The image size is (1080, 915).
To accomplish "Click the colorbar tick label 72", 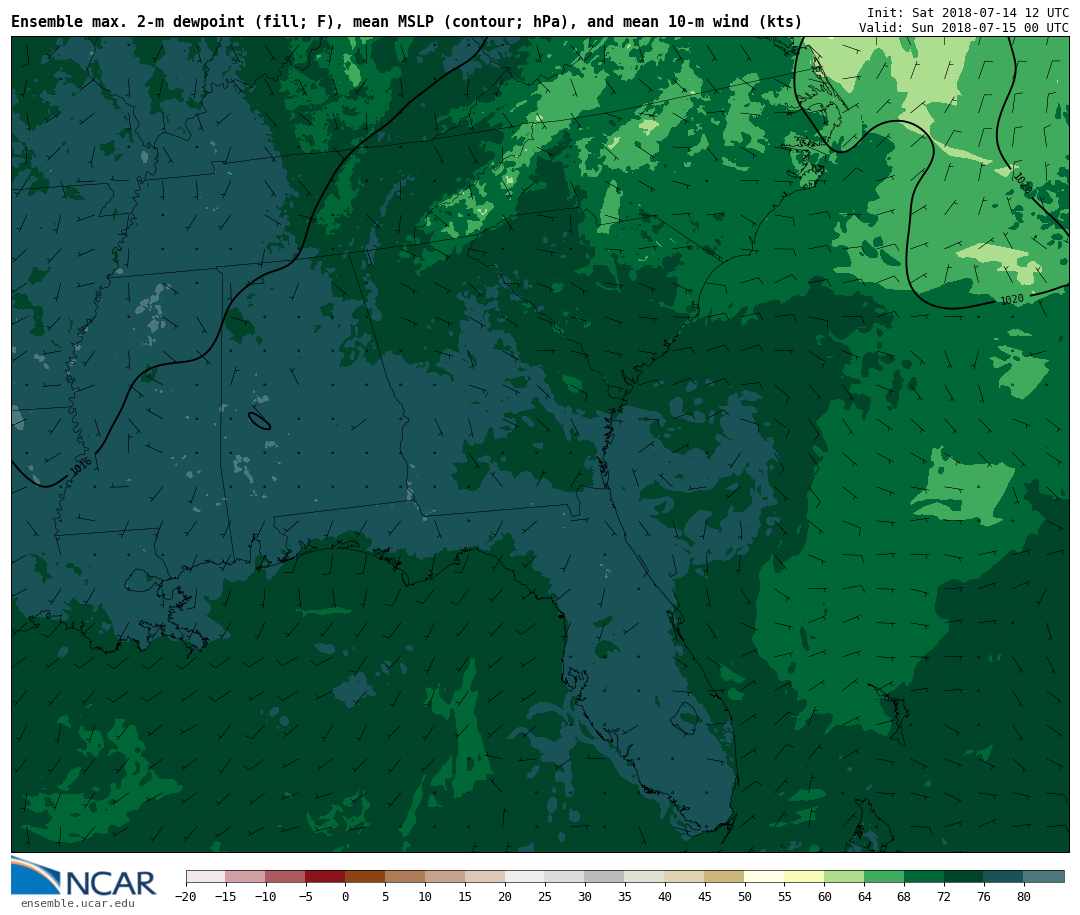I will coord(944,896).
